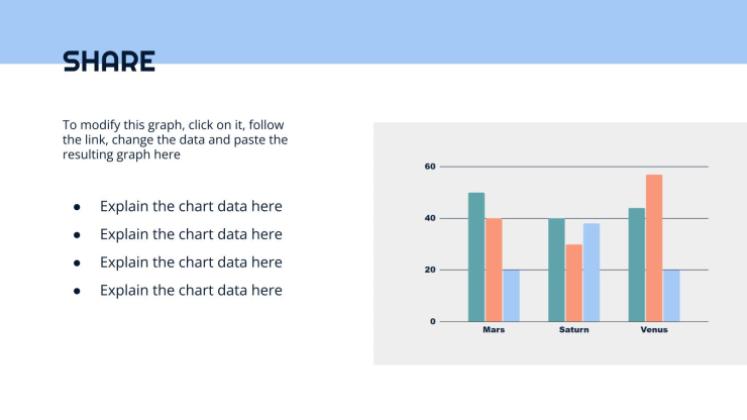
Task: Pick the light blue bar above Venus
Action: pos(671,296)
